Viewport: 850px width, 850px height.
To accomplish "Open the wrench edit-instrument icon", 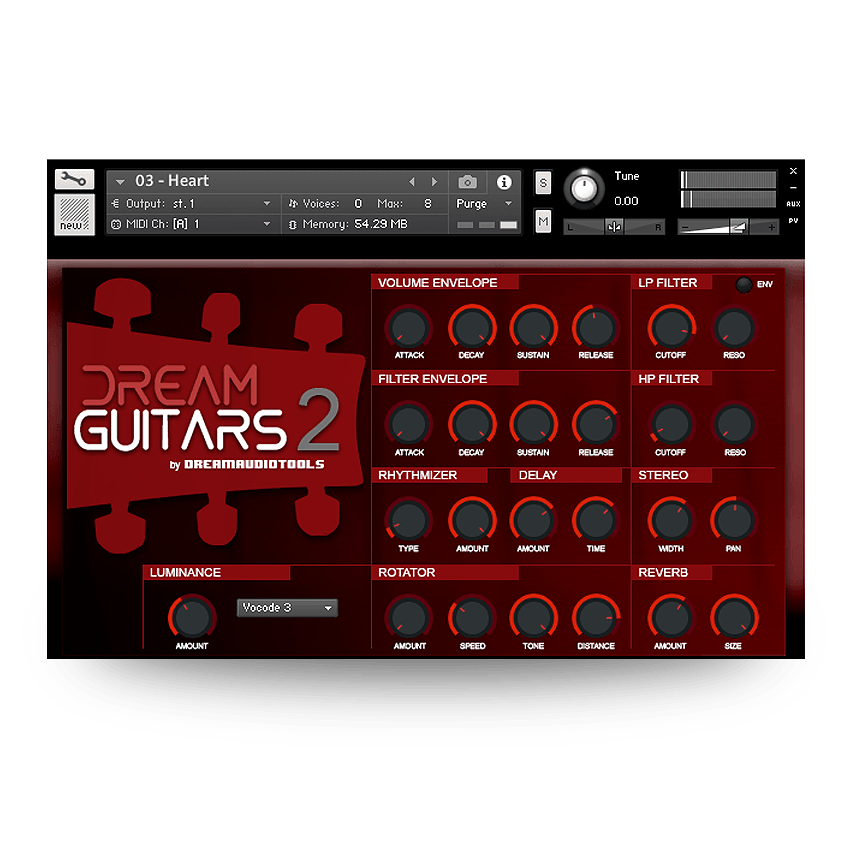I will 73,179.
